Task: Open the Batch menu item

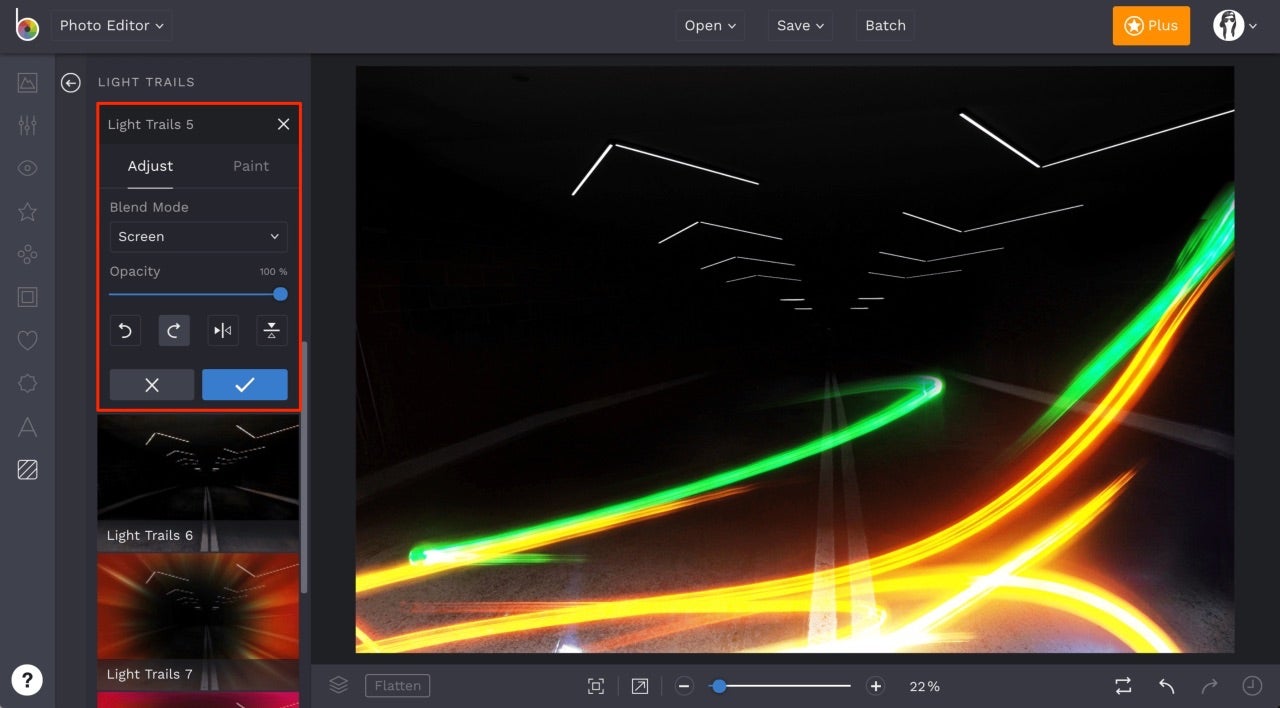Action: 885,25
